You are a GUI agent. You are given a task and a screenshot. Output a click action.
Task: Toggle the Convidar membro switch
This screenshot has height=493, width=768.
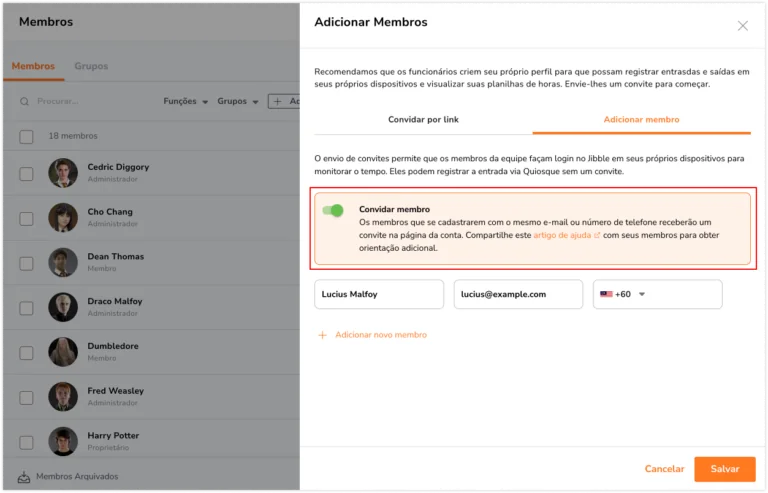pos(333,211)
